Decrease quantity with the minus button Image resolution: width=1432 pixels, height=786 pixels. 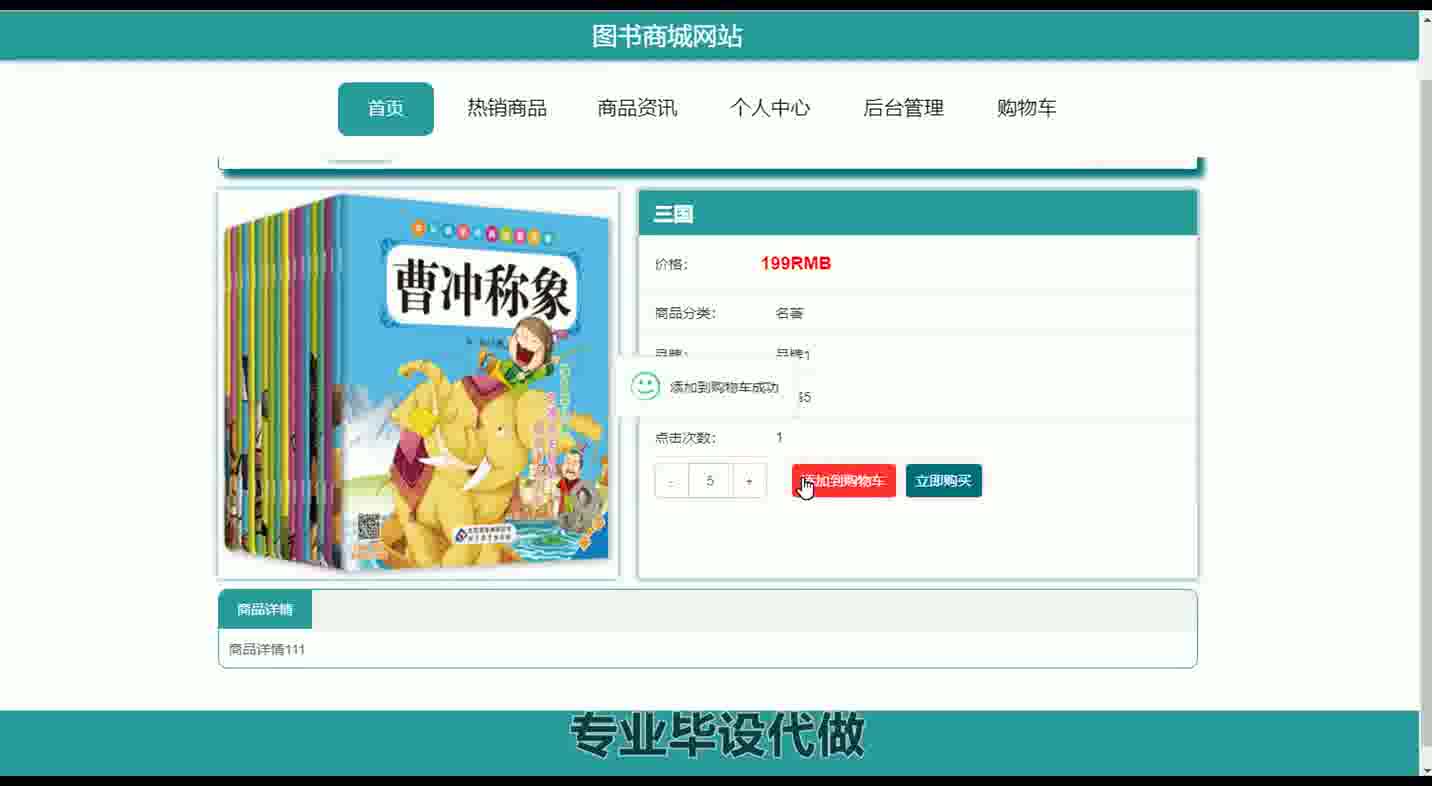pyautogui.click(x=672, y=481)
